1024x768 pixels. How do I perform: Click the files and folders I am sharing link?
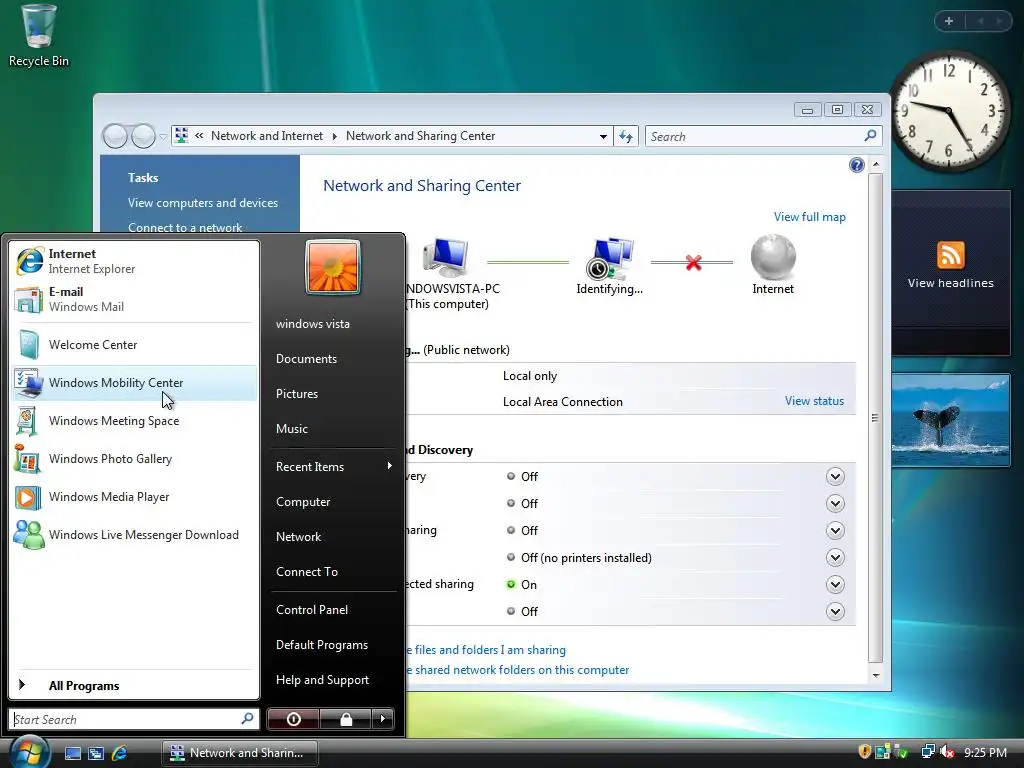(x=486, y=650)
